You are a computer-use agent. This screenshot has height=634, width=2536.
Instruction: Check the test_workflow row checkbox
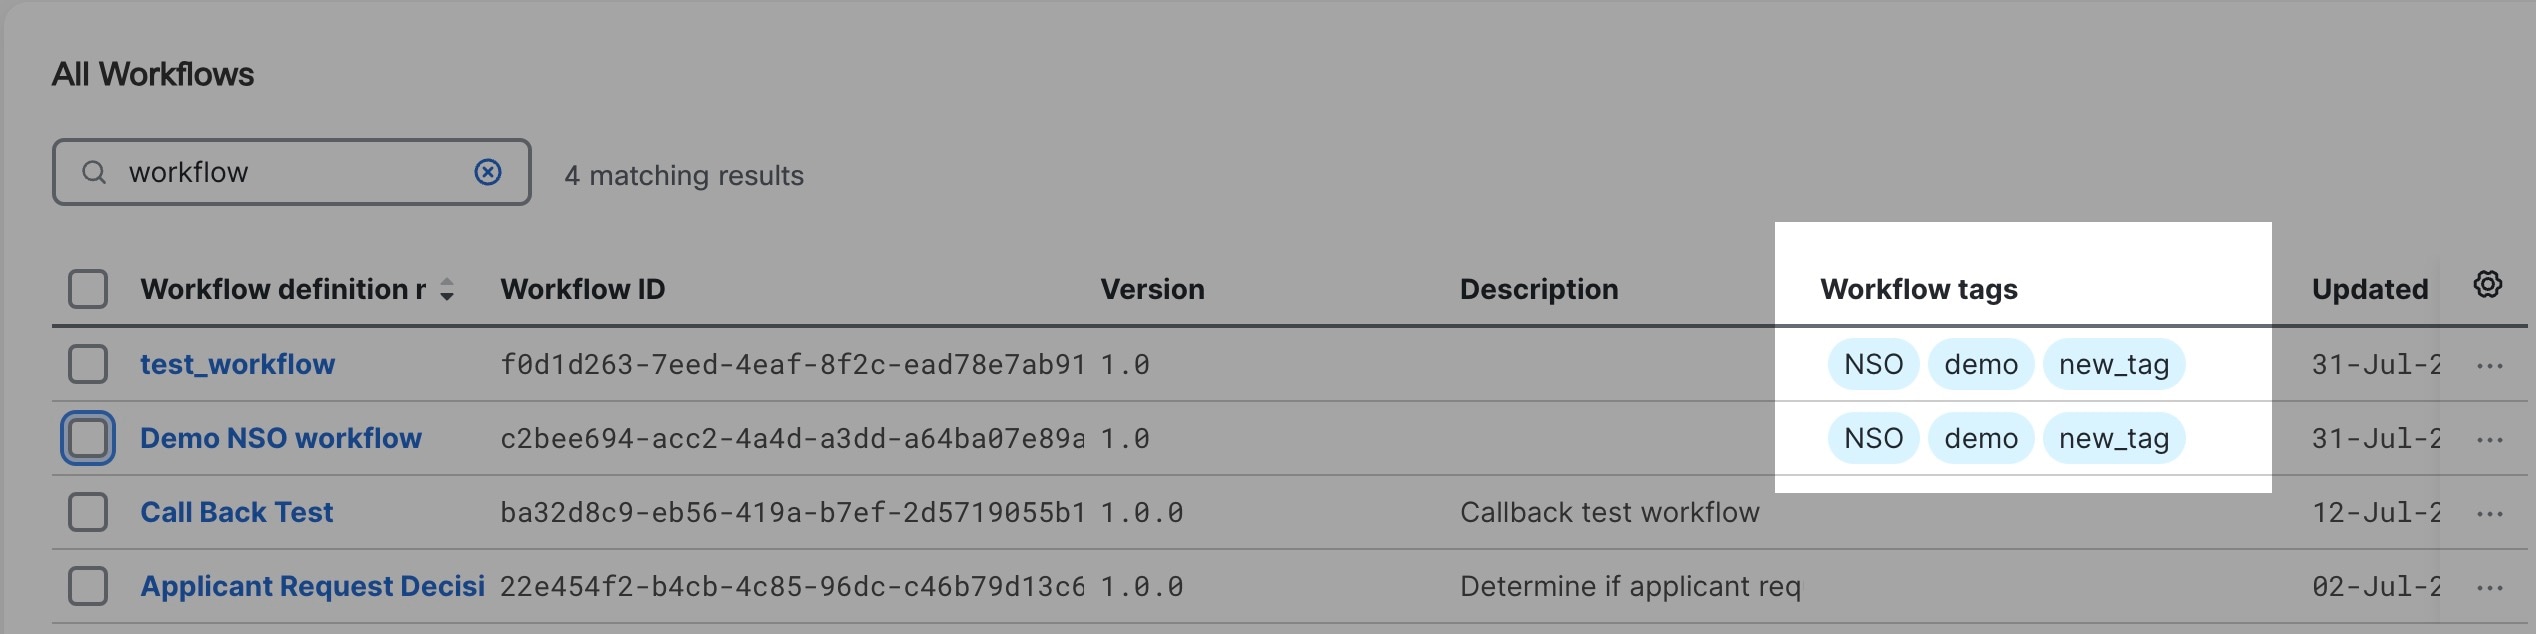[x=88, y=364]
